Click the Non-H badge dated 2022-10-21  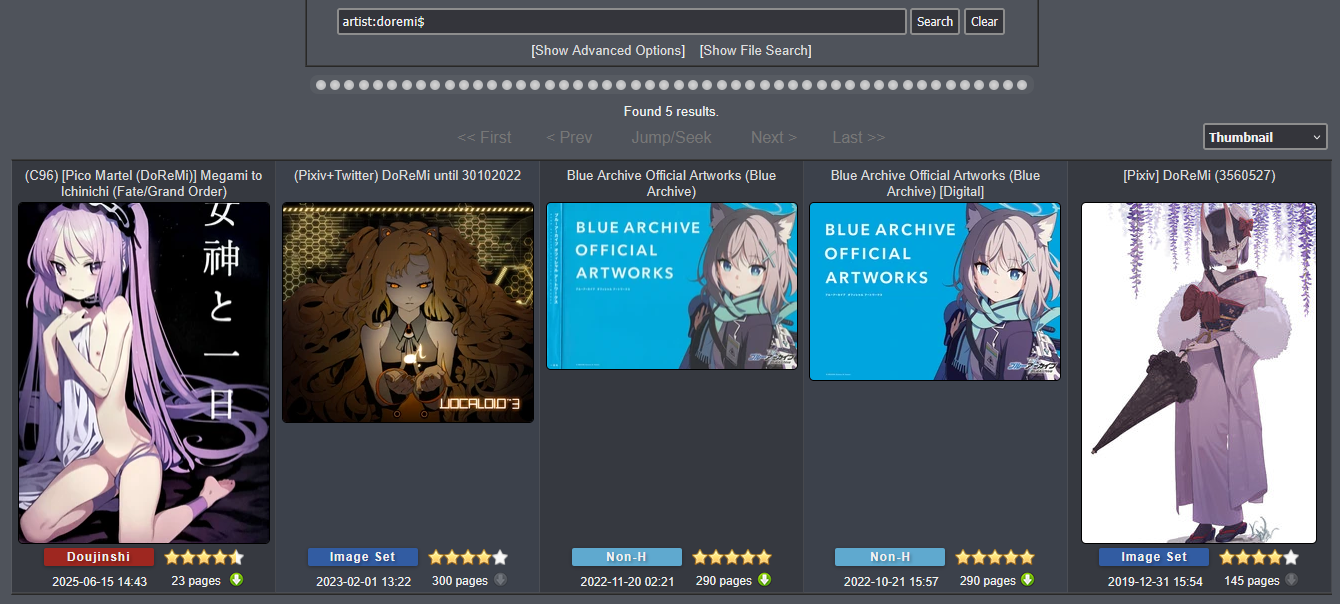point(890,557)
